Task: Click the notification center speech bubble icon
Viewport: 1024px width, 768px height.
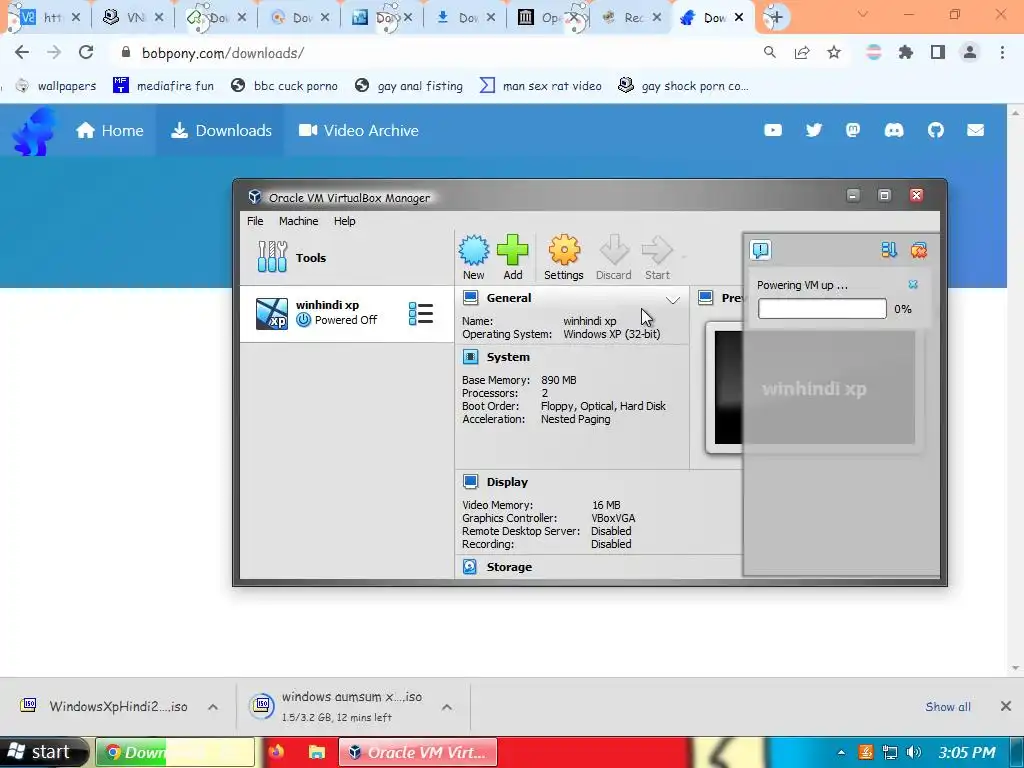Action: coord(761,250)
